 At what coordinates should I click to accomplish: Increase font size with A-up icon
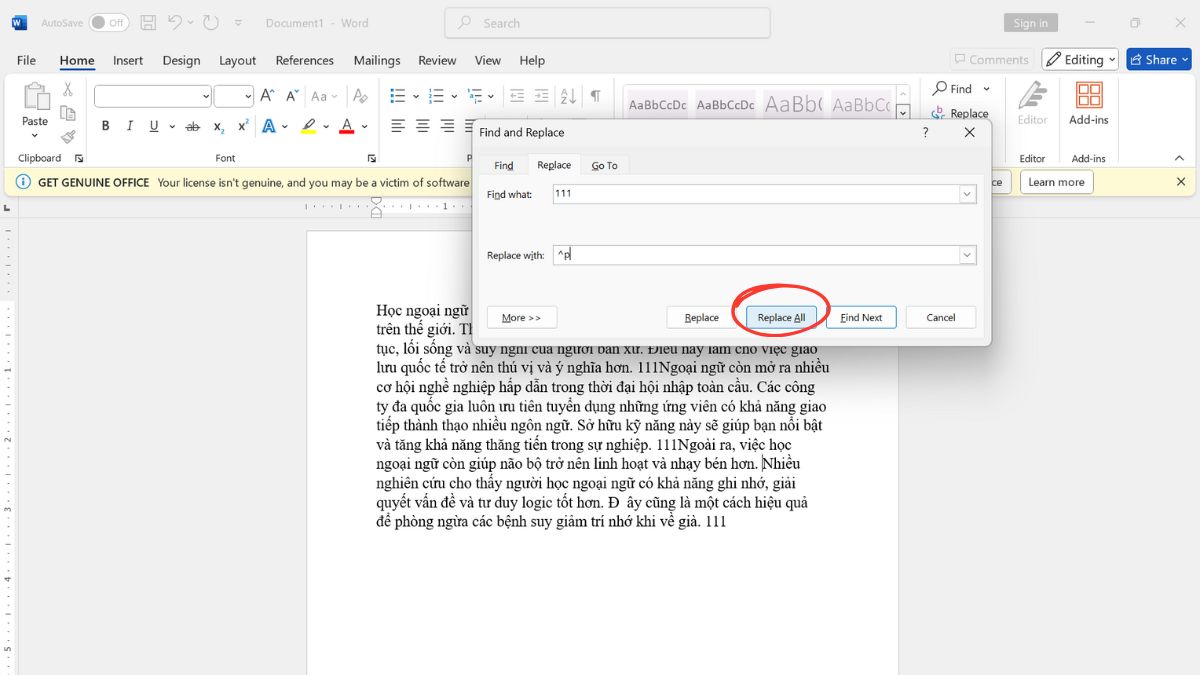[x=267, y=96]
